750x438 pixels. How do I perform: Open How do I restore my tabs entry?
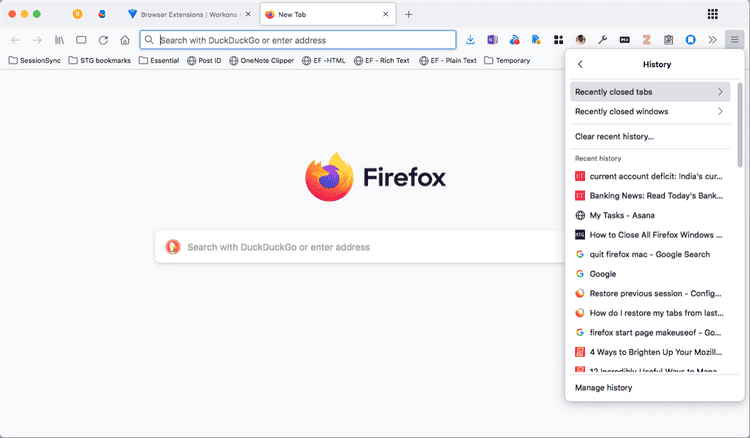click(x=650, y=313)
